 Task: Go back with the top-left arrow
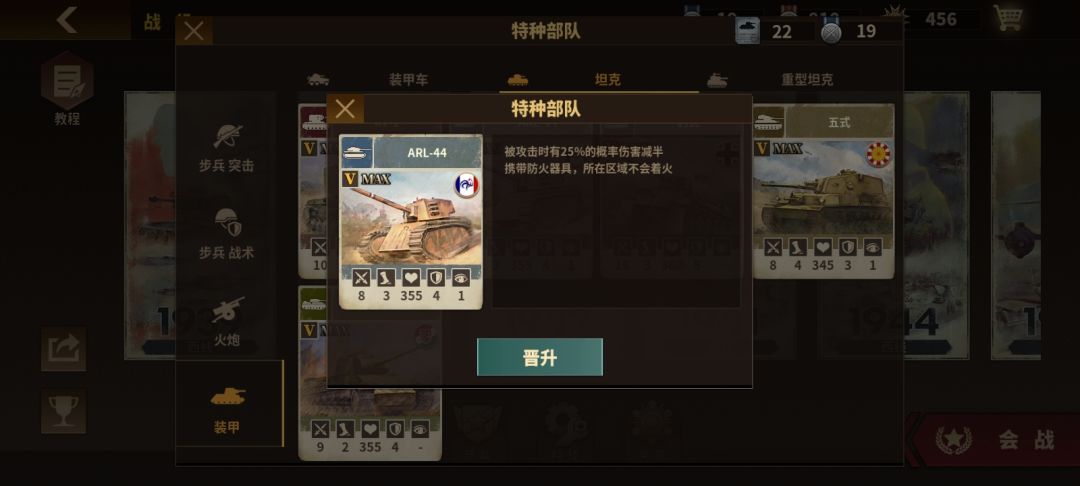tap(66, 19)
